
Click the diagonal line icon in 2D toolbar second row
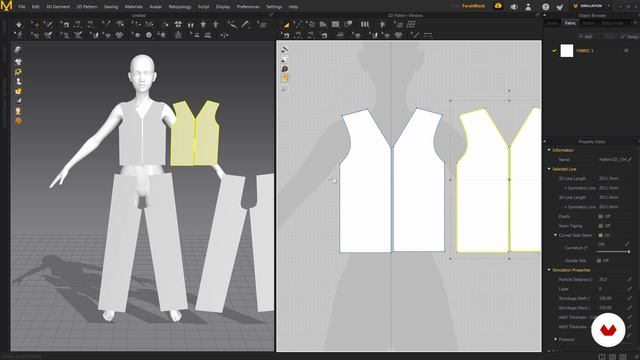point(415,36)
